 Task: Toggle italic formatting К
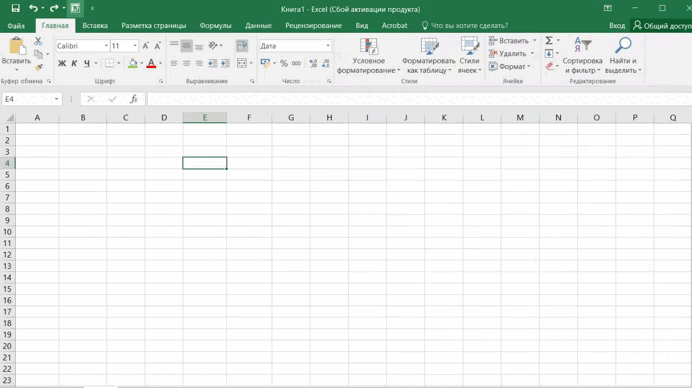click(74, 64)
